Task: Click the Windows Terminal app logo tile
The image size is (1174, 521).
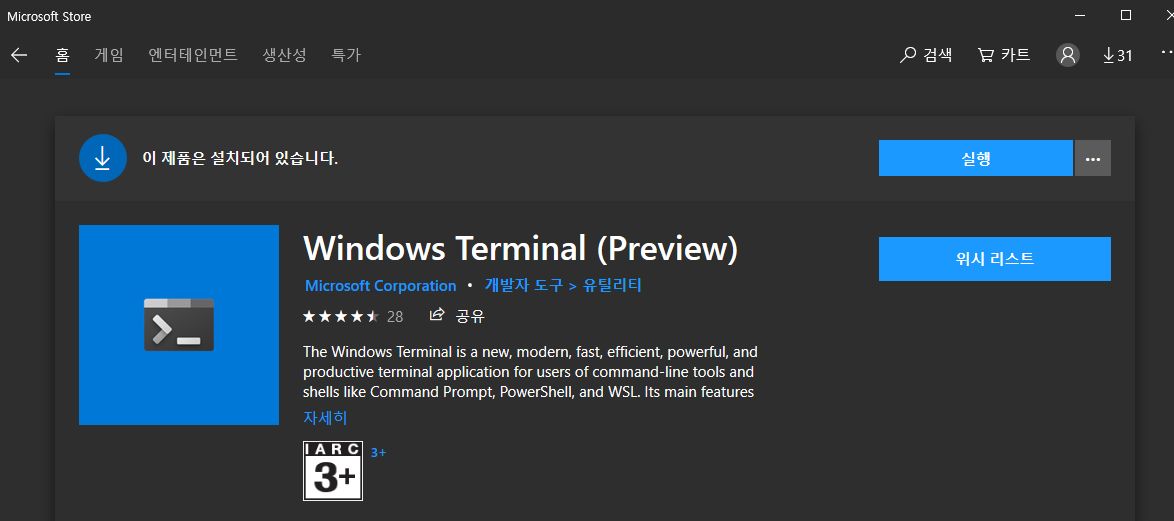Action: pos(179,325)
